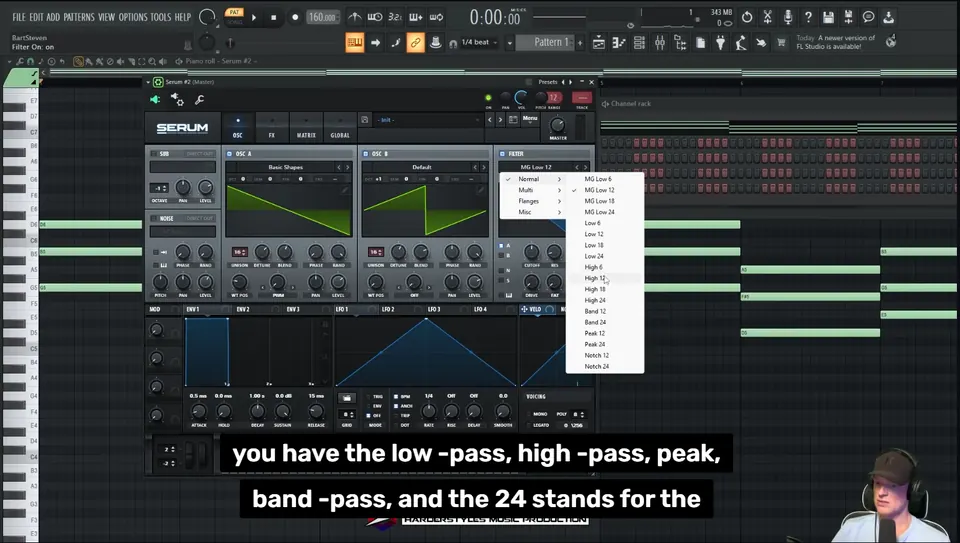Enable MONO voicing checkbox
Image resolution: width=960 pixels, height=543 pixels.
point(529,414)
